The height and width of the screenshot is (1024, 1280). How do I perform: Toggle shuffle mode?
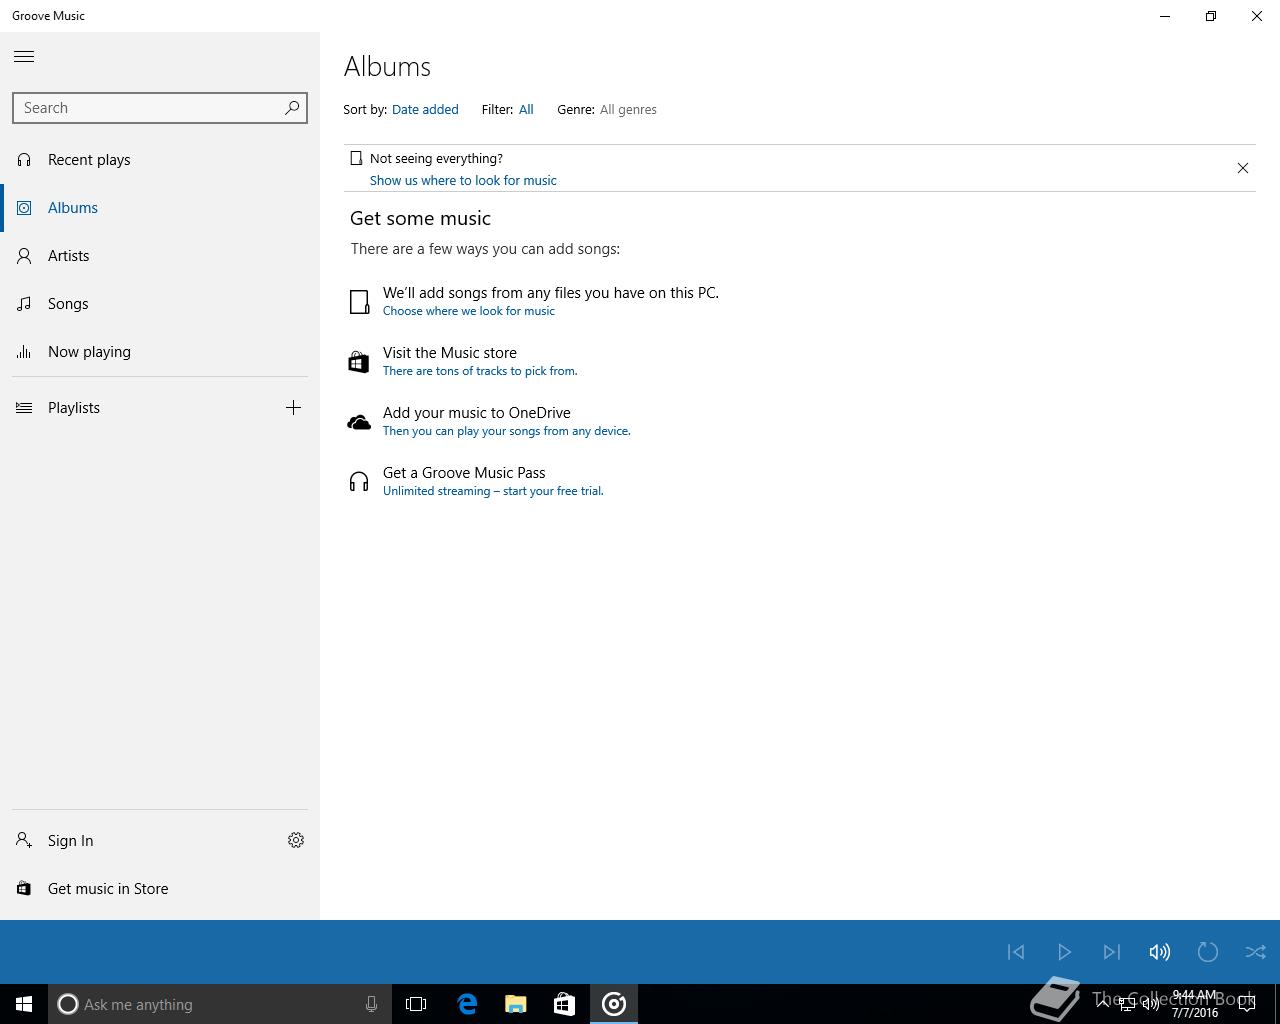pyautogui.click(x=1256, y=952)
